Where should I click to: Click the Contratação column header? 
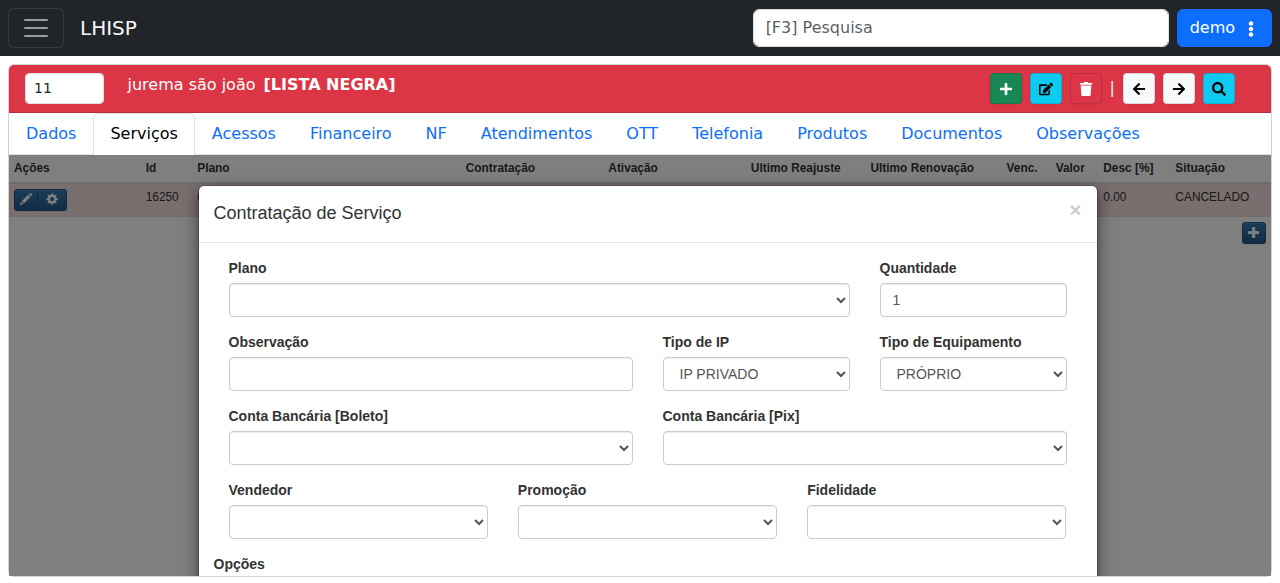point(500,168)
